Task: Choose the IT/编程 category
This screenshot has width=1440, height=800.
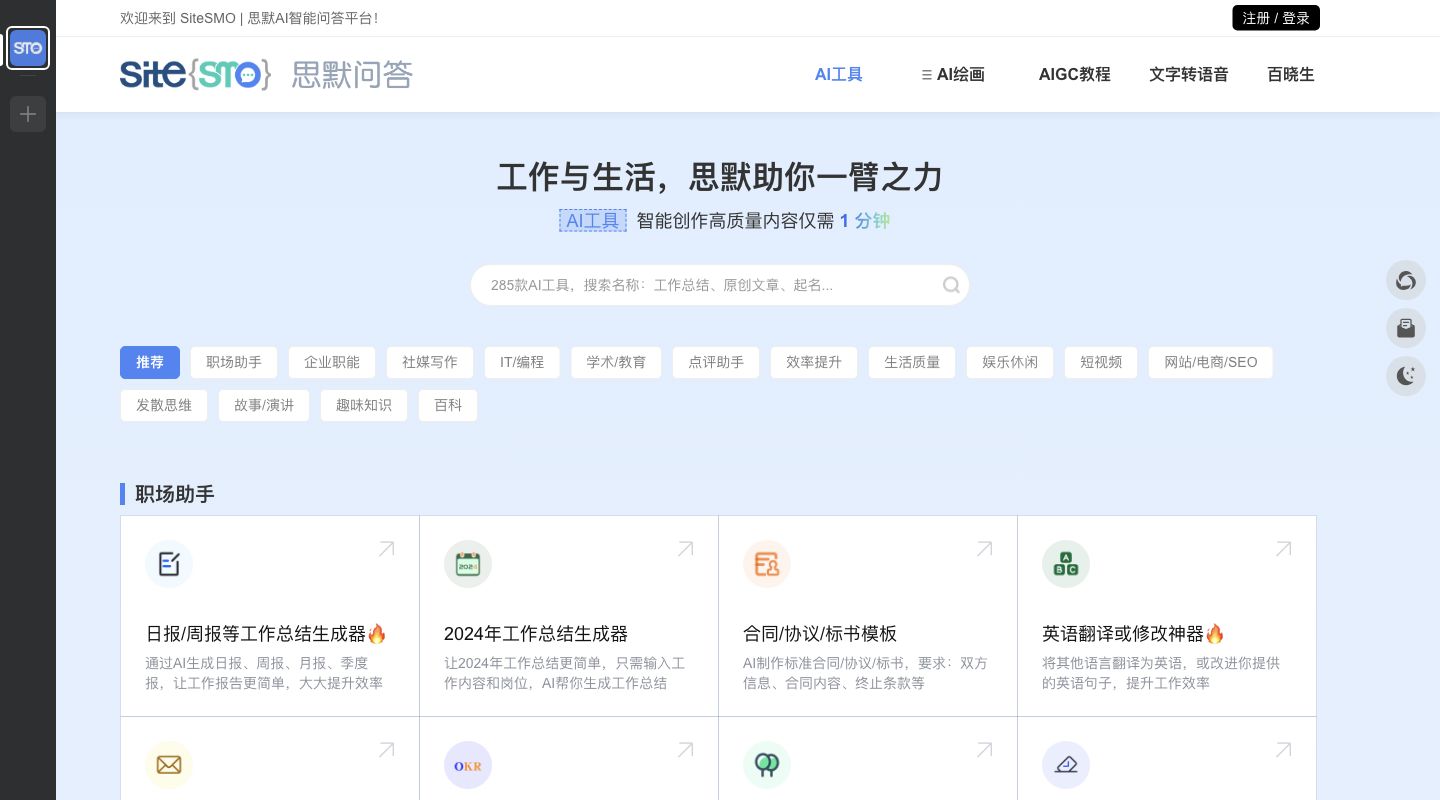Action: pos(522,362)
